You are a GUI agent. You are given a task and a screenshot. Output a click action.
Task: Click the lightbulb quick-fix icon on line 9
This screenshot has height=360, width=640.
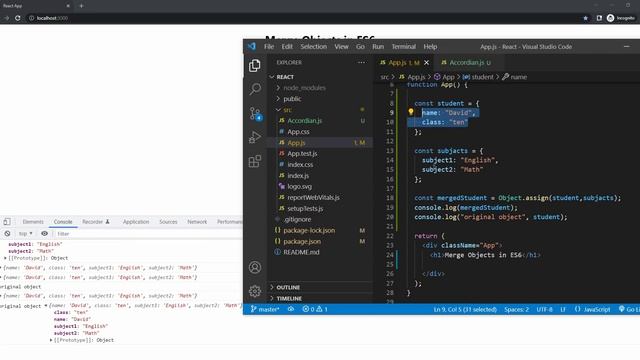click(411, 111)
